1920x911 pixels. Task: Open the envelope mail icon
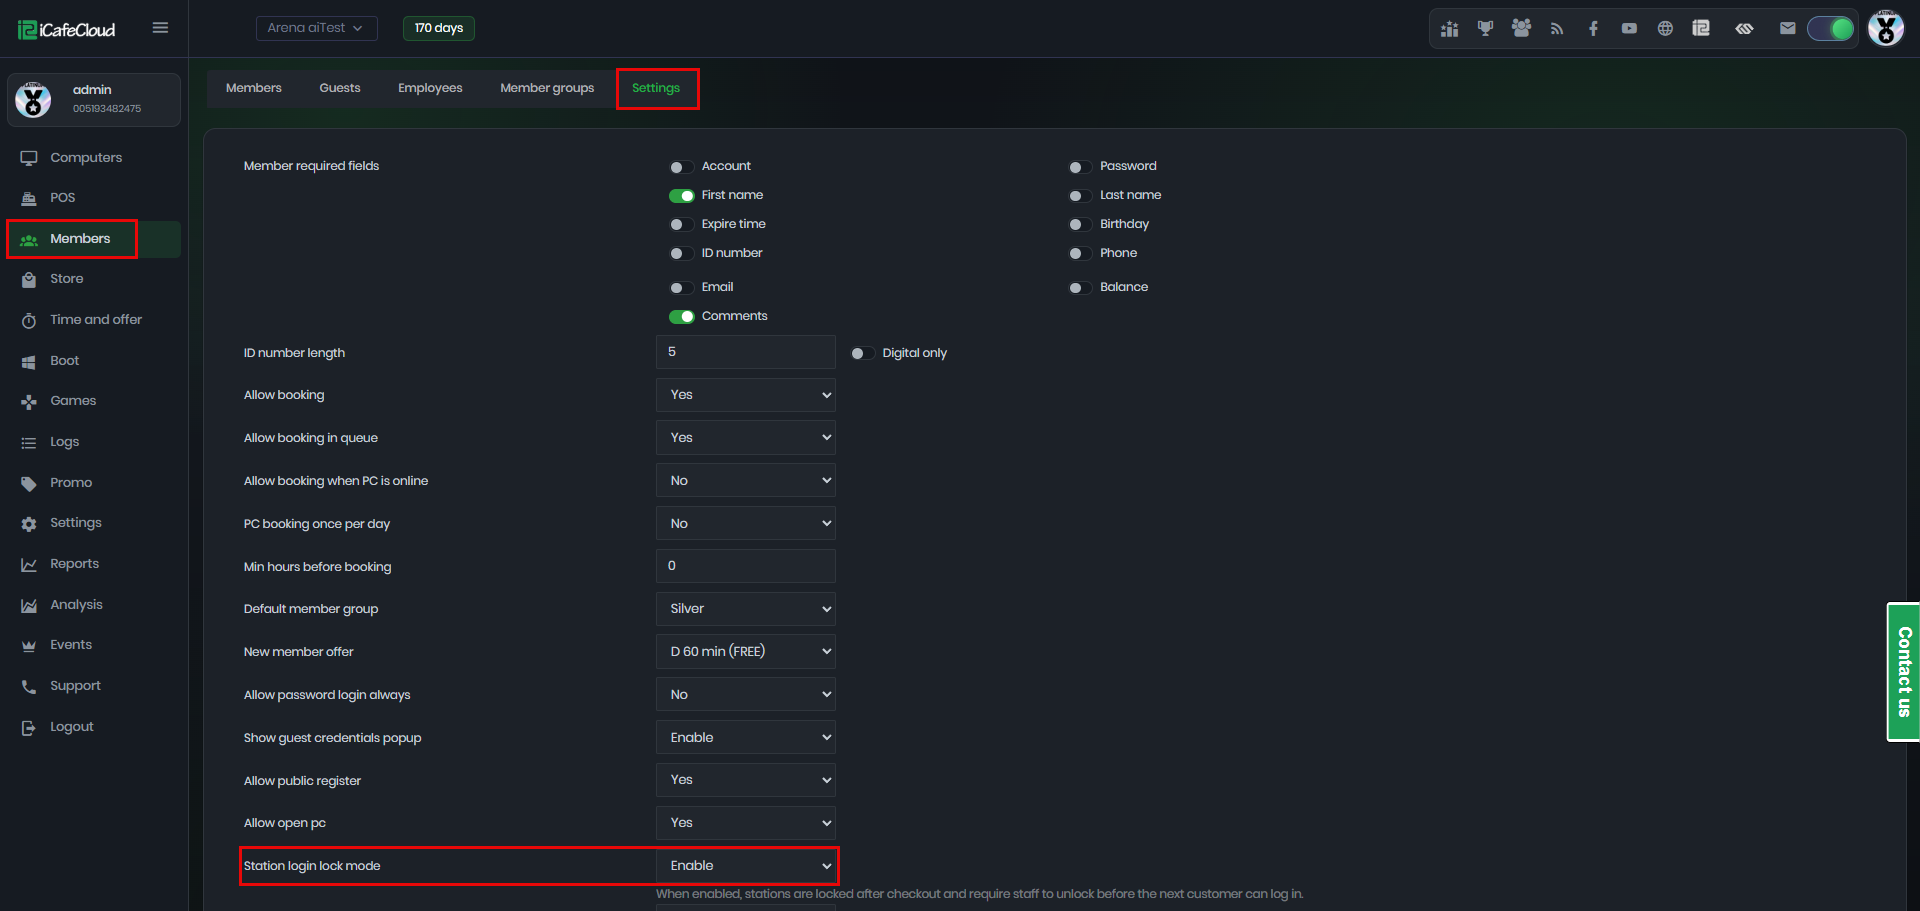pyautogui.click(x=1787, y=28)
